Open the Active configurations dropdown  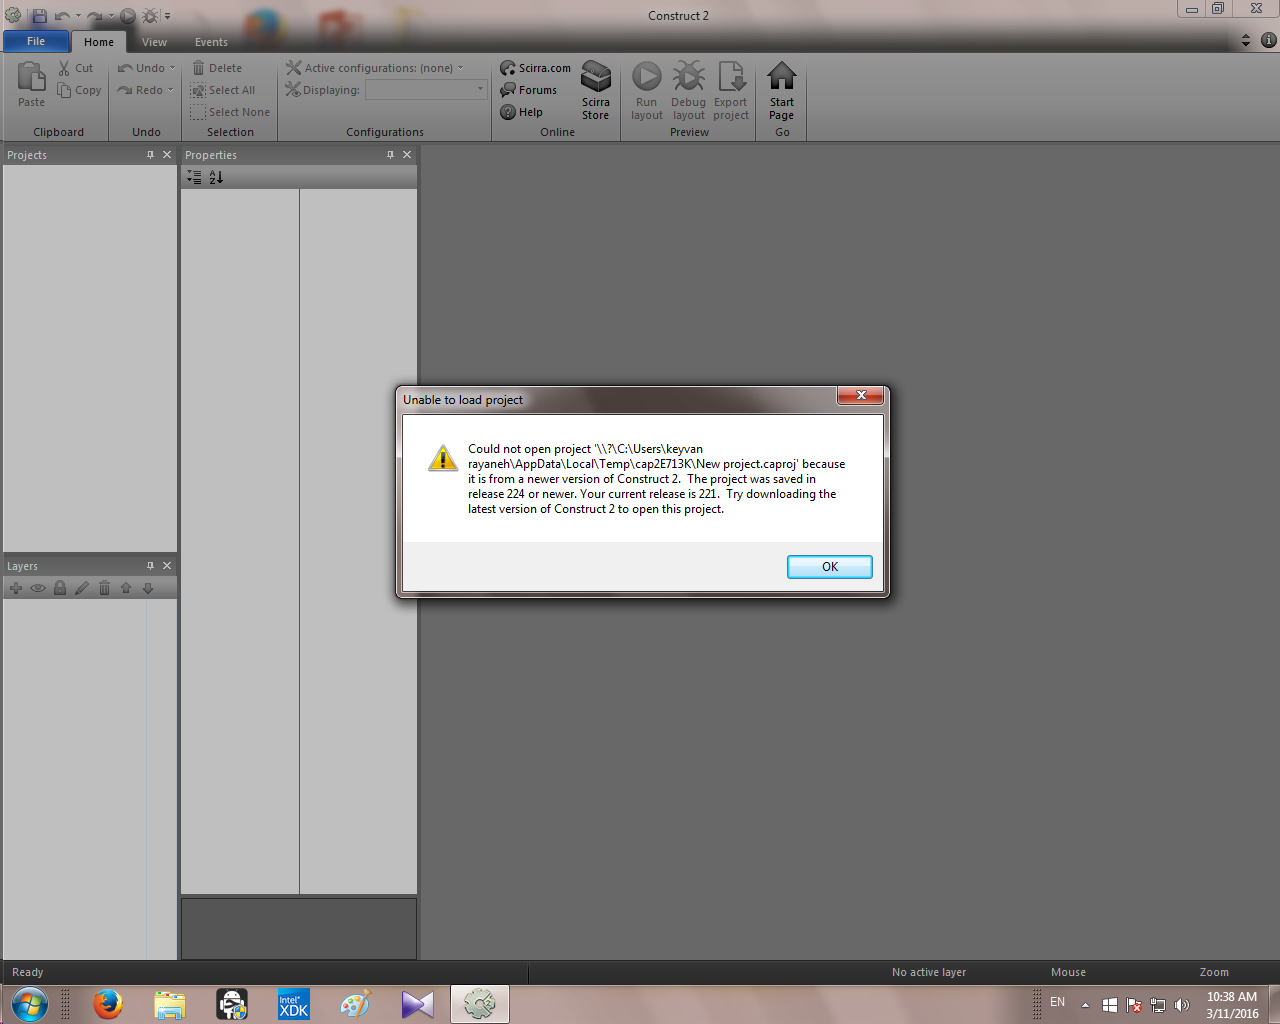click(375, 68)
